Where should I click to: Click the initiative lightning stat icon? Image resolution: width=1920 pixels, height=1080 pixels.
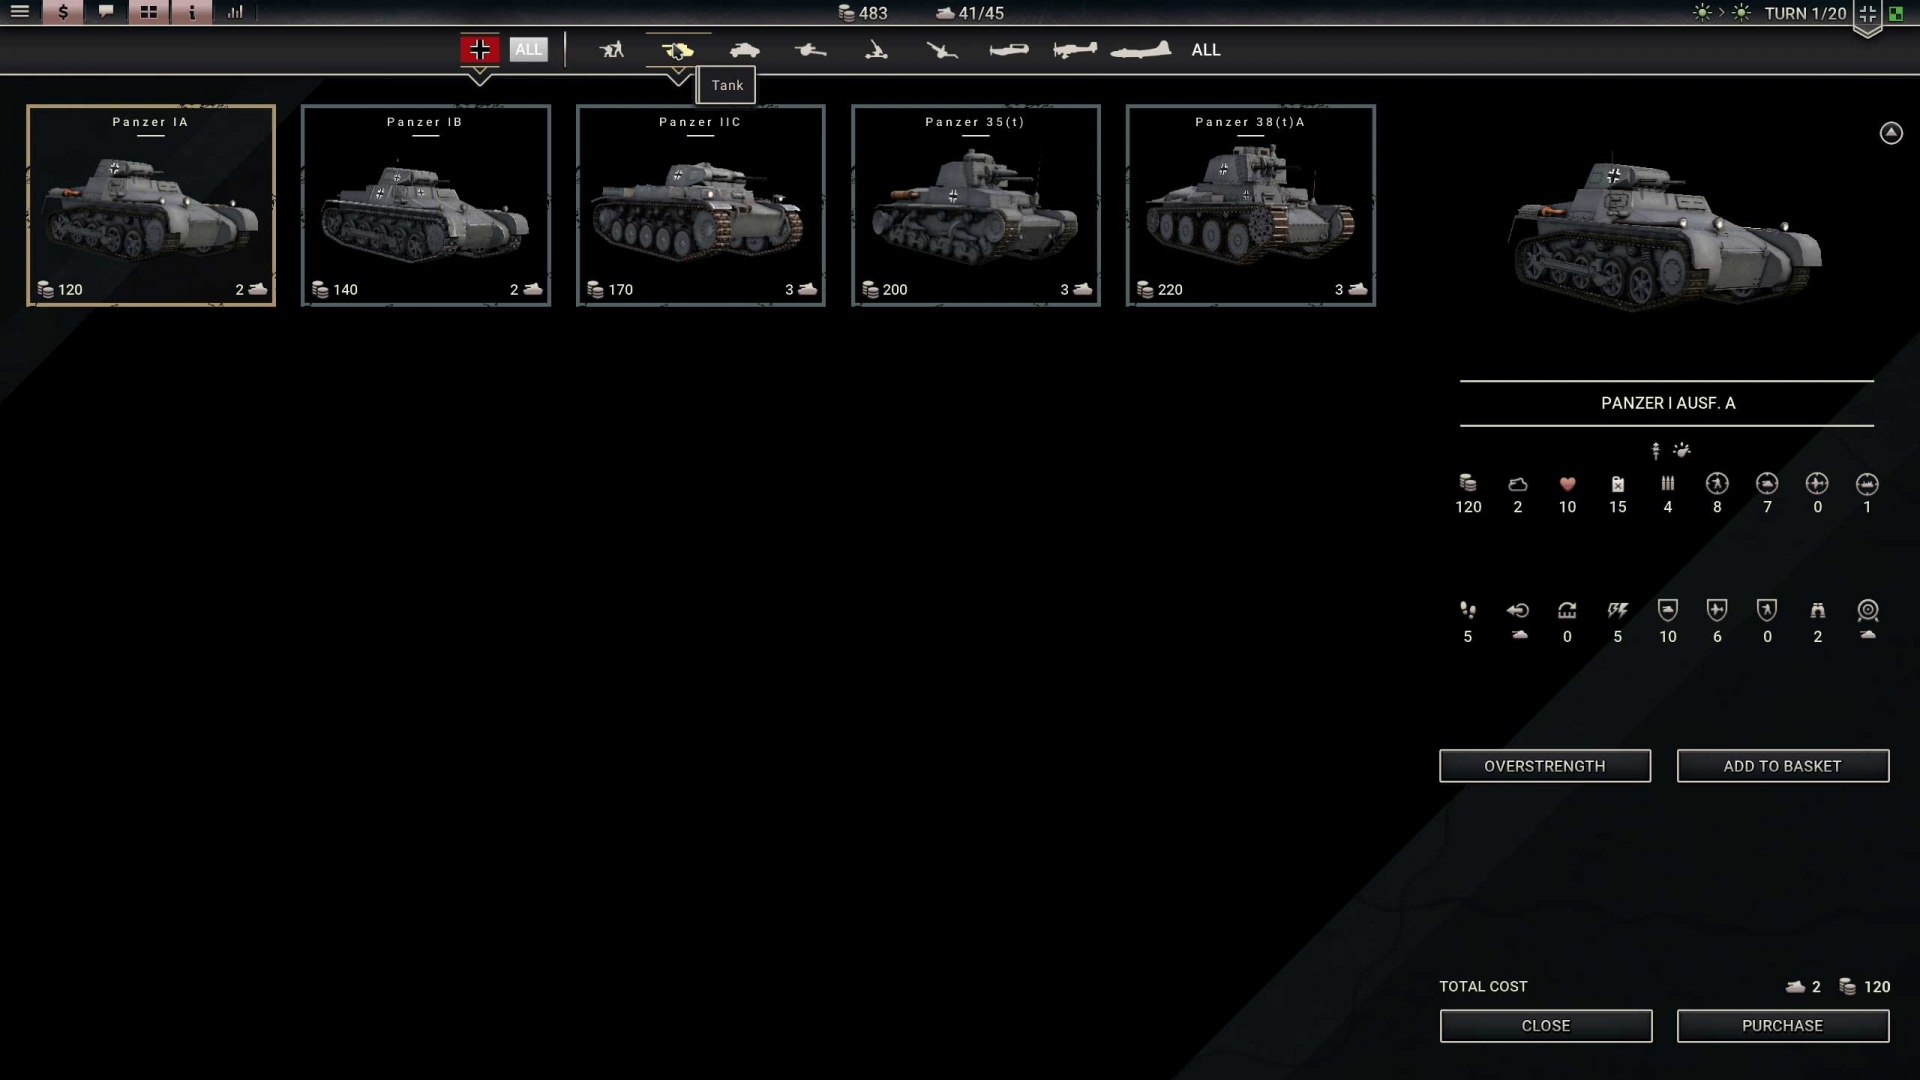point(1618,610)
